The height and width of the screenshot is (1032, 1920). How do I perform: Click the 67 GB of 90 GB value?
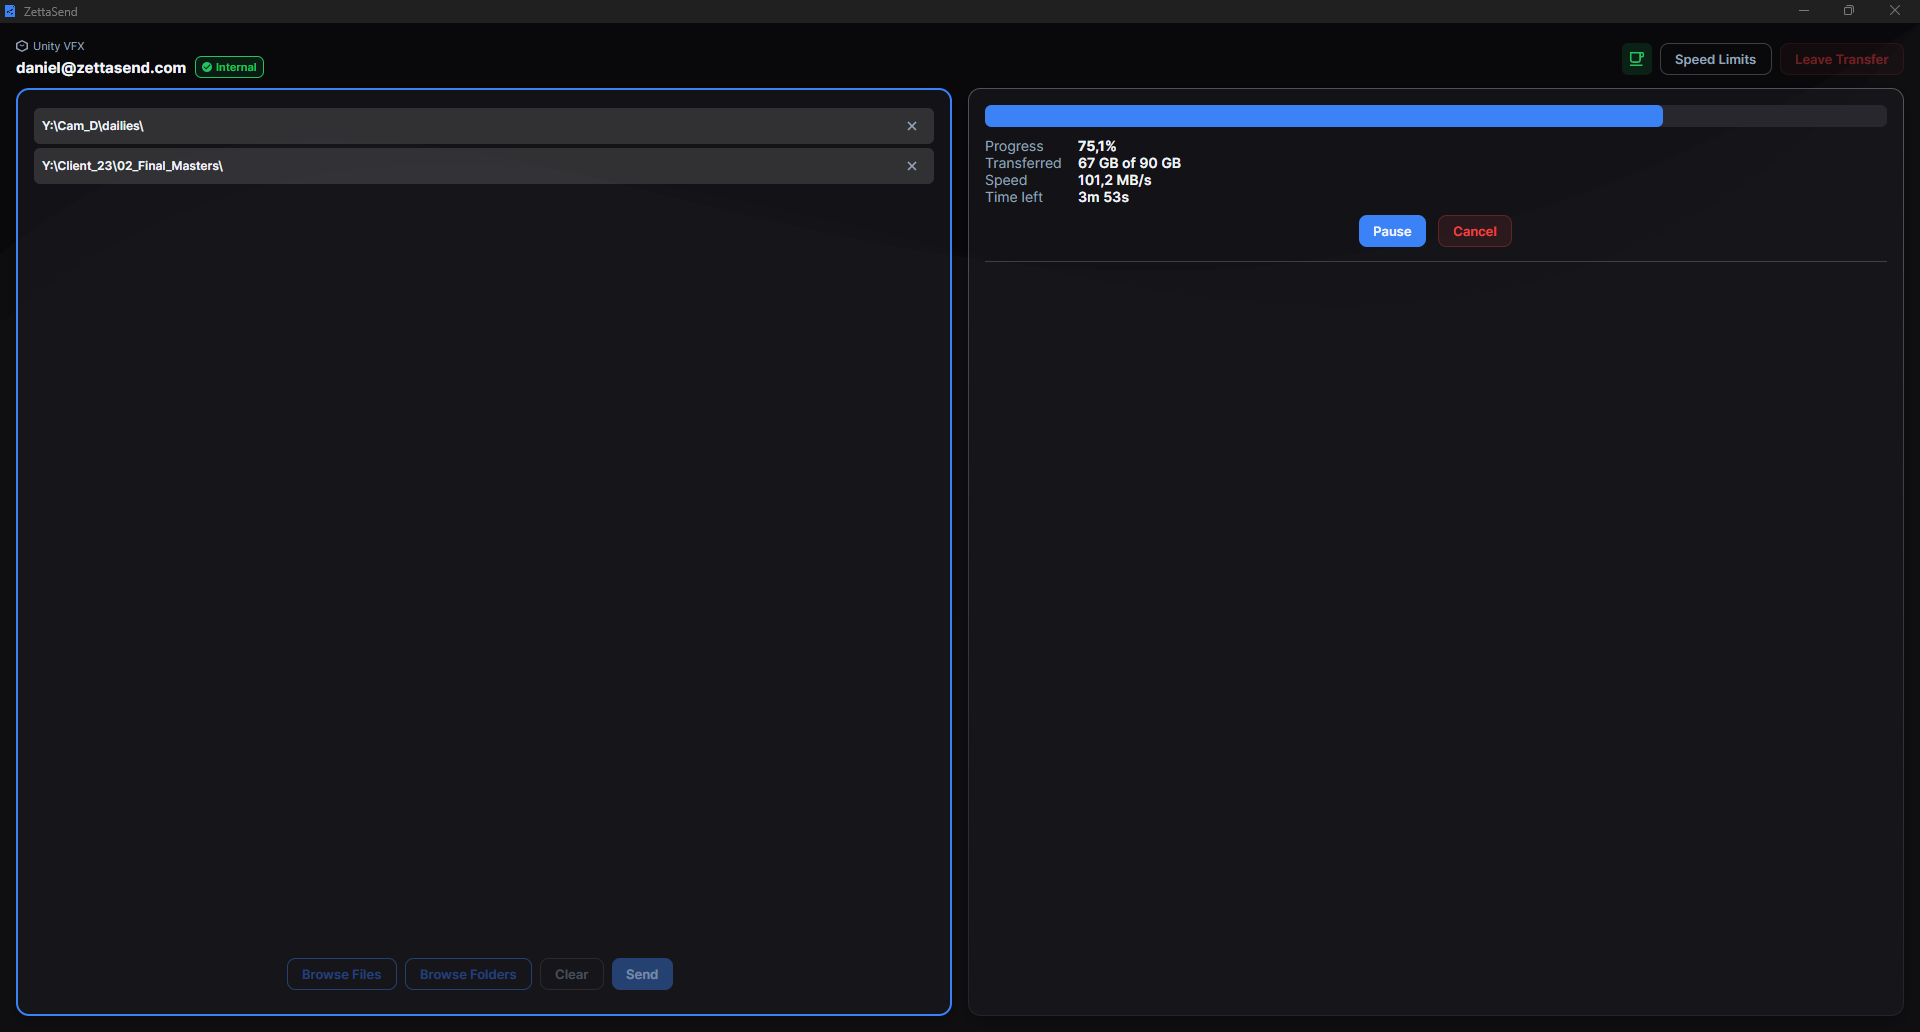tap(1129, 163)
